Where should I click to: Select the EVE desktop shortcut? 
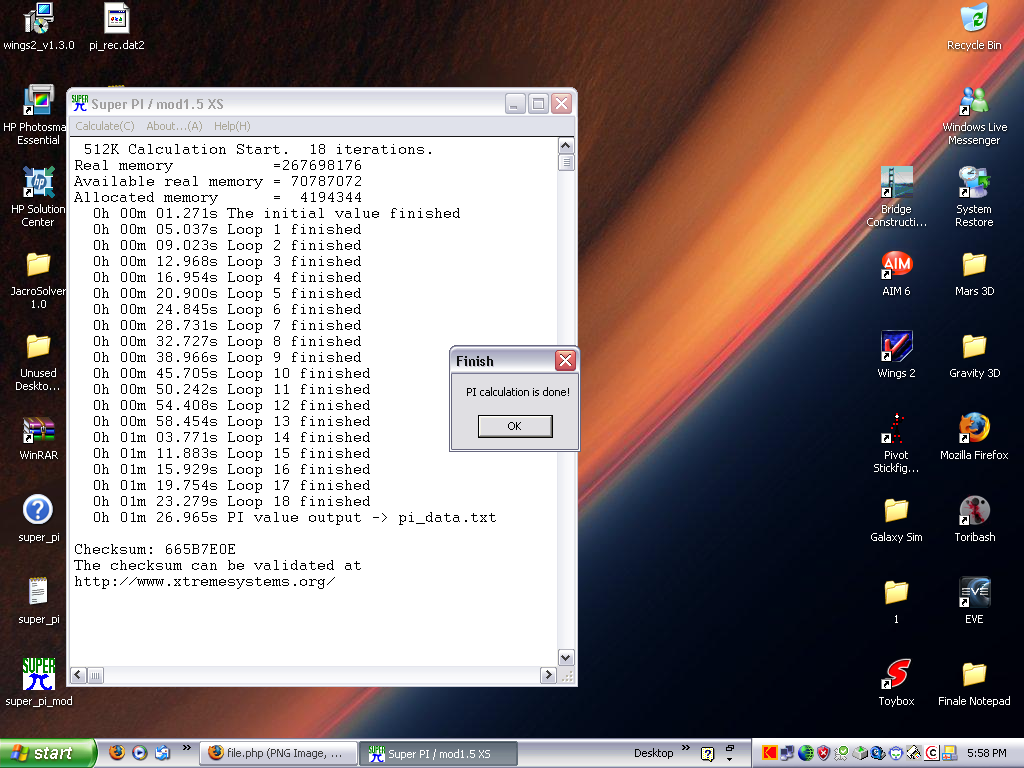point(974,592)
